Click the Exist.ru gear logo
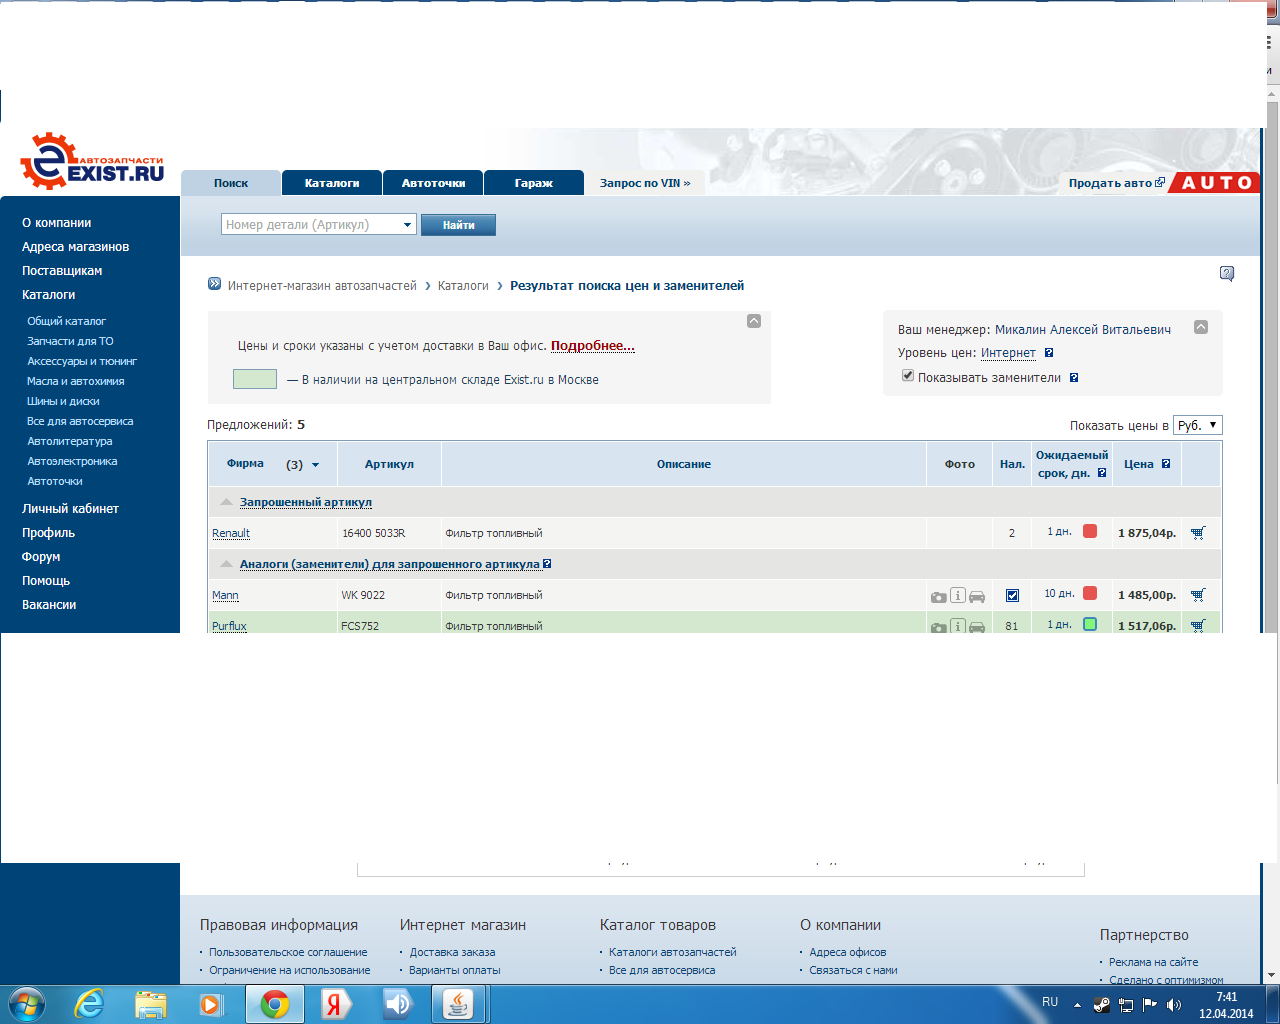This screenshot has width=1280, height=1024. [92, 161]
